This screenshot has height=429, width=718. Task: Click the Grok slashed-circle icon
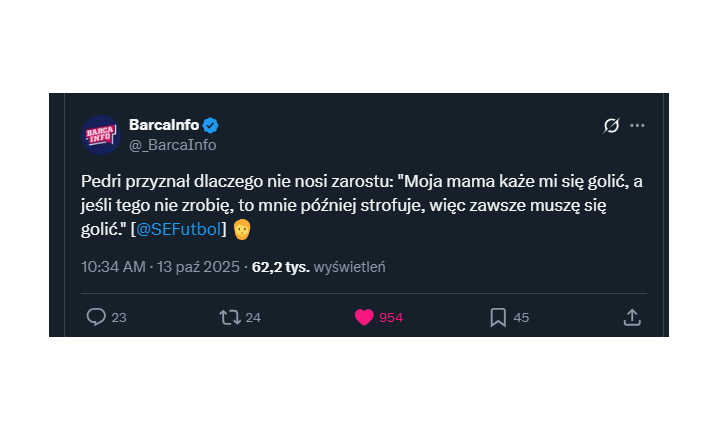(x=611, y=125)
